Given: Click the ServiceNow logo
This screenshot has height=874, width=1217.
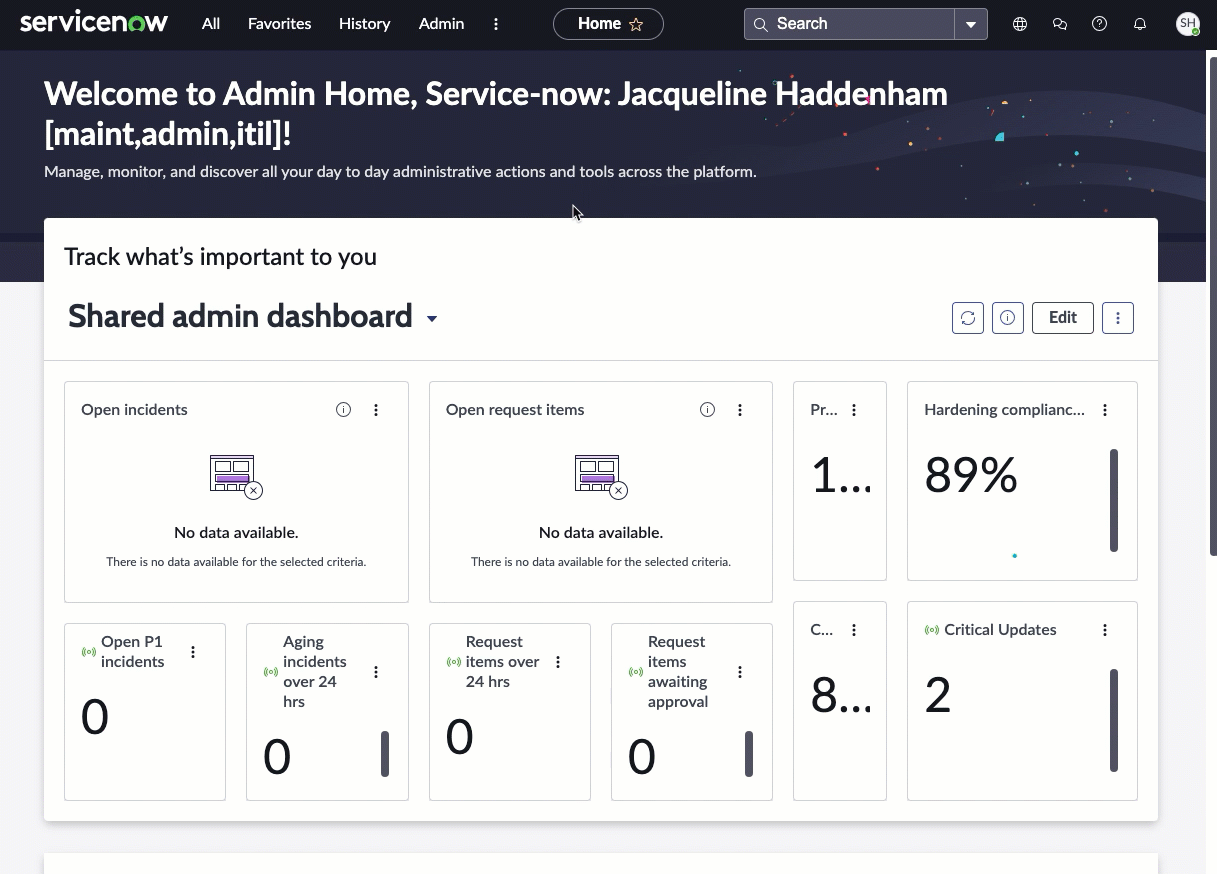Looking at the screenshot, I should pyautogui.click(x=94, y=23).
